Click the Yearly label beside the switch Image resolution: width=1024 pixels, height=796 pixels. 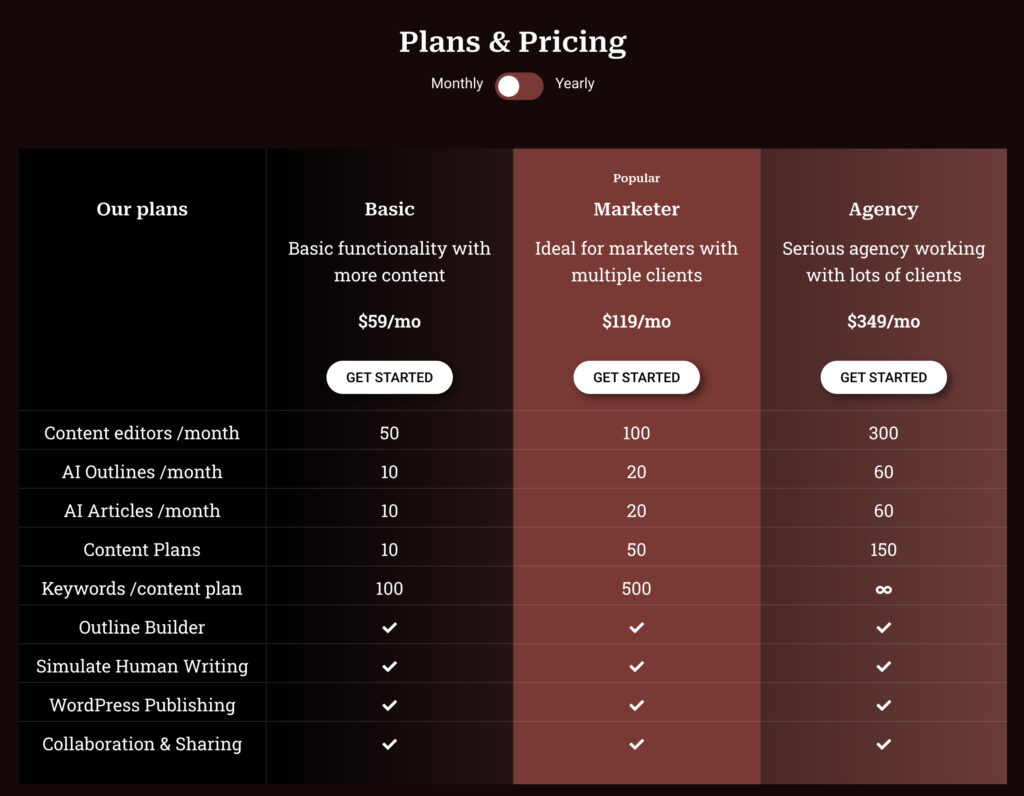tap(574, 84)
